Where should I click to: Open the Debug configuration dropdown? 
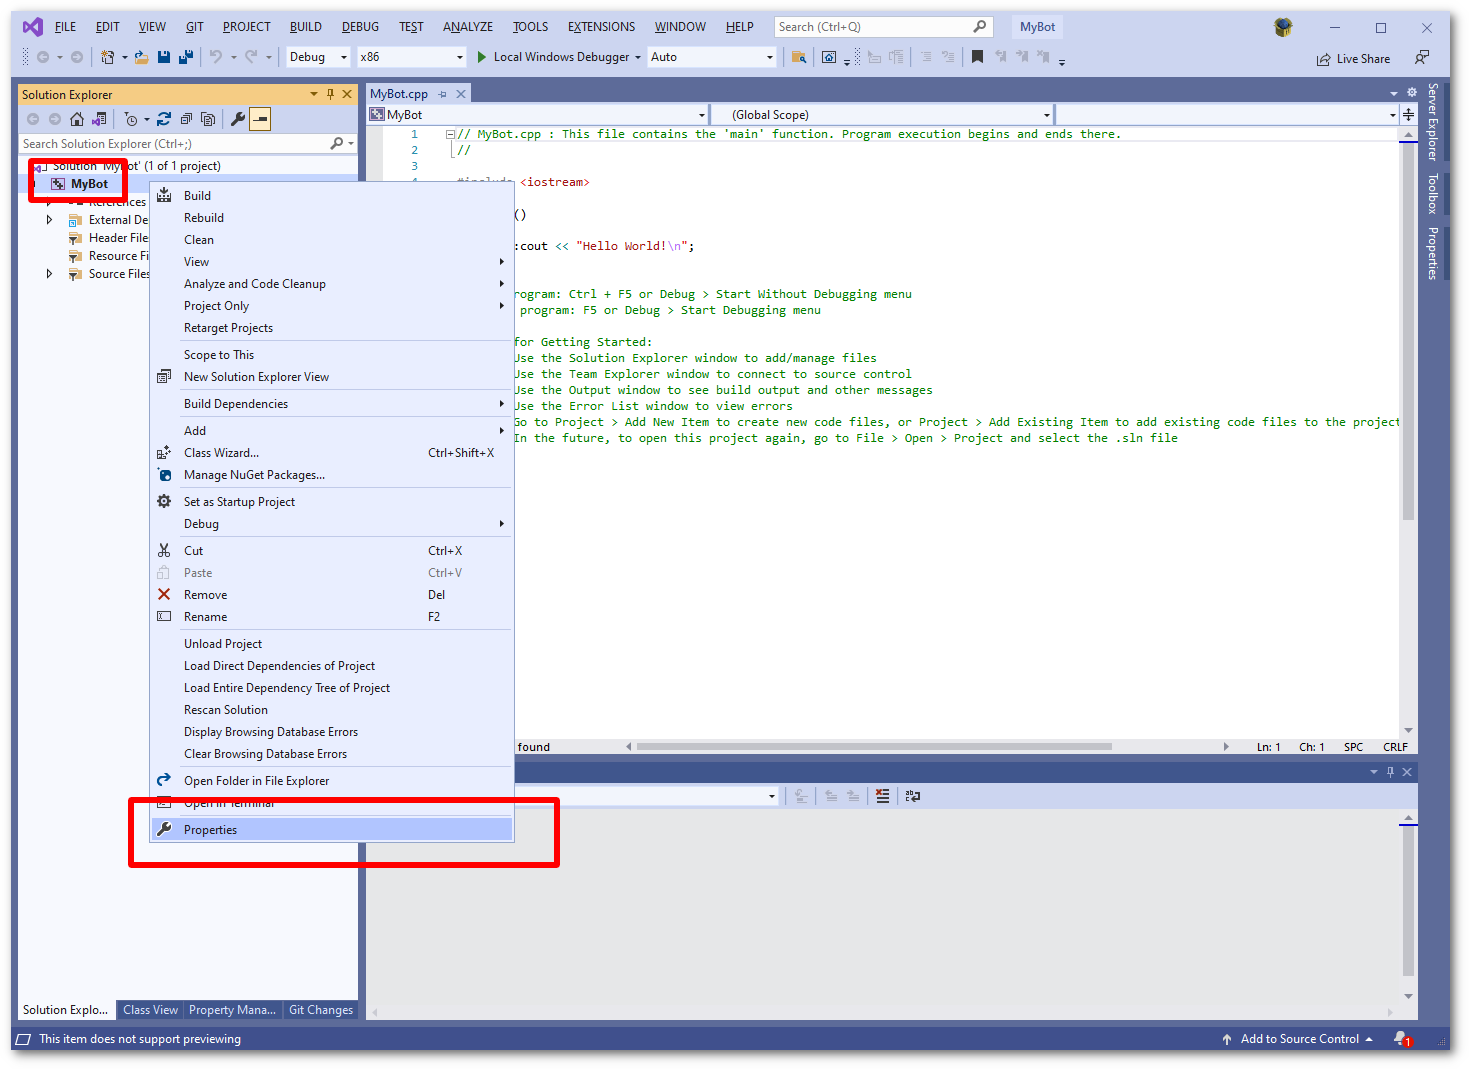(x=317, y=57)
